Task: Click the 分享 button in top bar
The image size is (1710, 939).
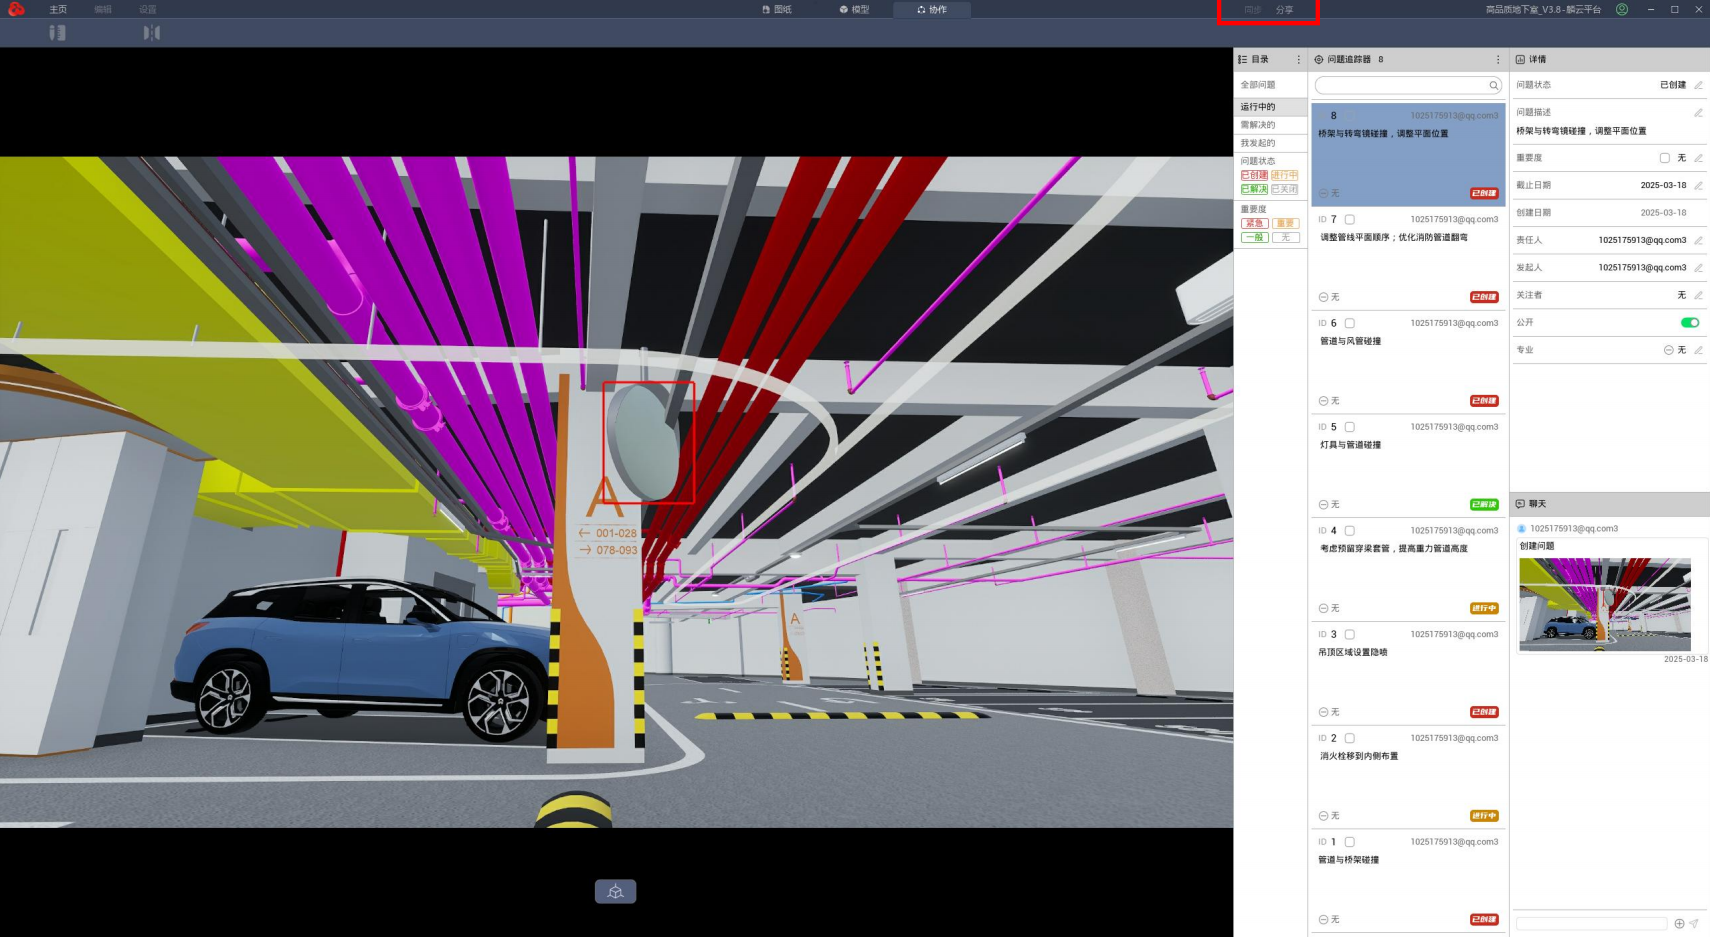Action: point(1284,10)
